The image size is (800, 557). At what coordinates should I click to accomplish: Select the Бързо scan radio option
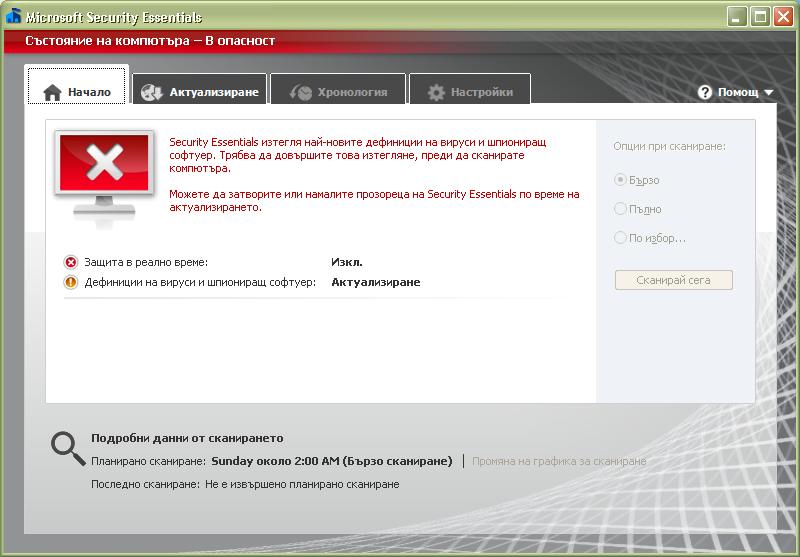(x=620, y=180)
